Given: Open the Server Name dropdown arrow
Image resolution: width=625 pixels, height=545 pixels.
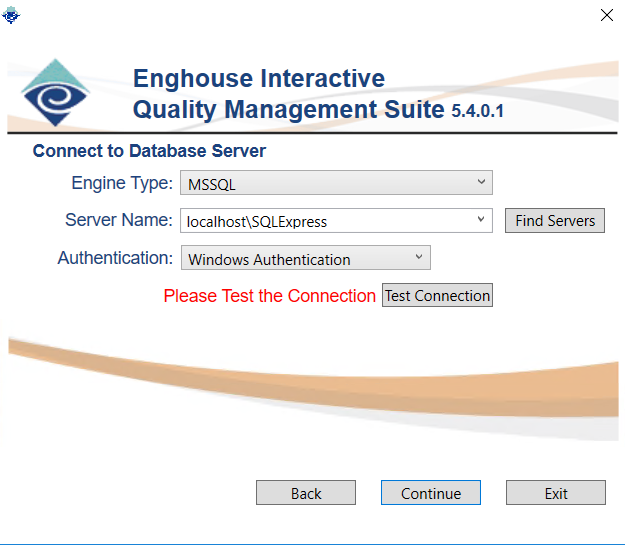Looking at the screenshot, I should pyautogui.click(x=480, y=220).
